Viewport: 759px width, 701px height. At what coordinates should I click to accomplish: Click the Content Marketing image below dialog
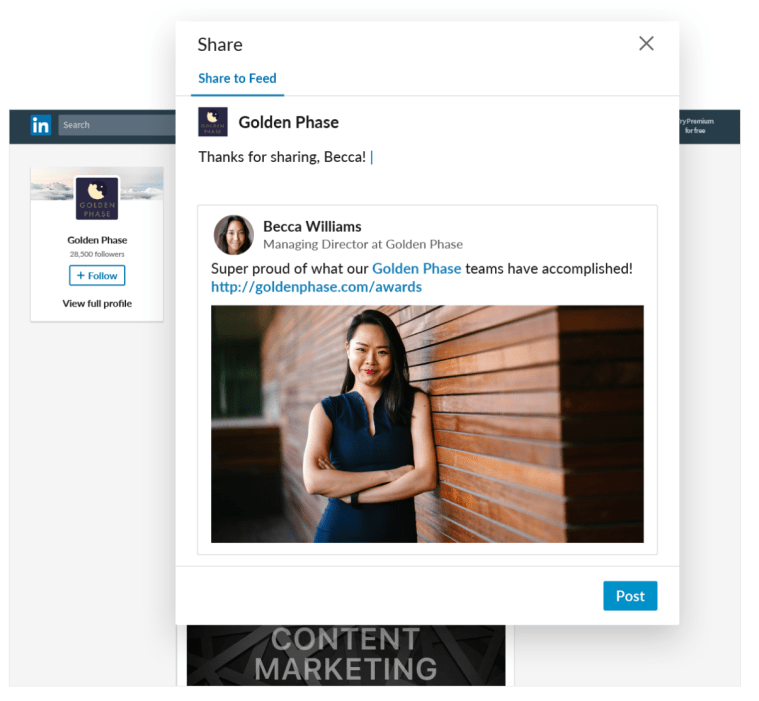click(x=345, y=655)
